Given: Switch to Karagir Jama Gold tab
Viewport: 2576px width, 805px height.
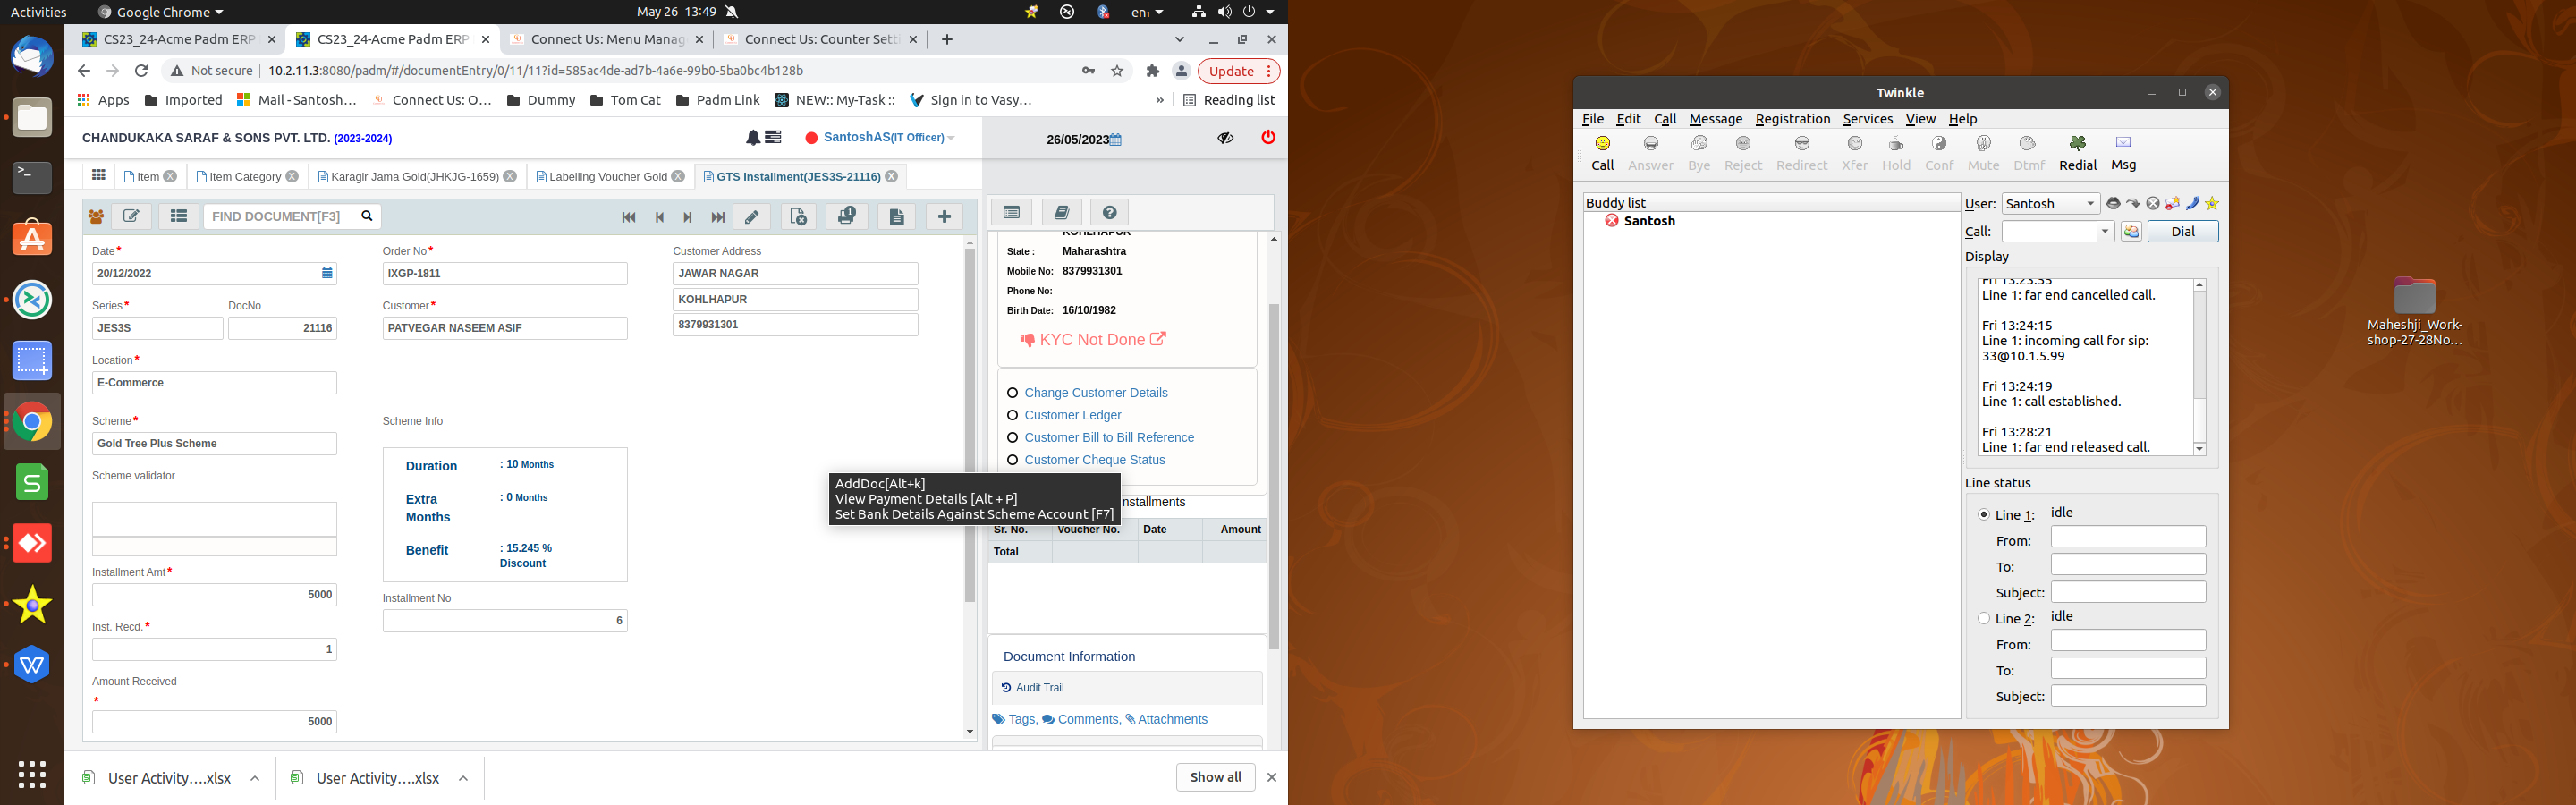Looking at the screenshot, I should coord(414,177).
